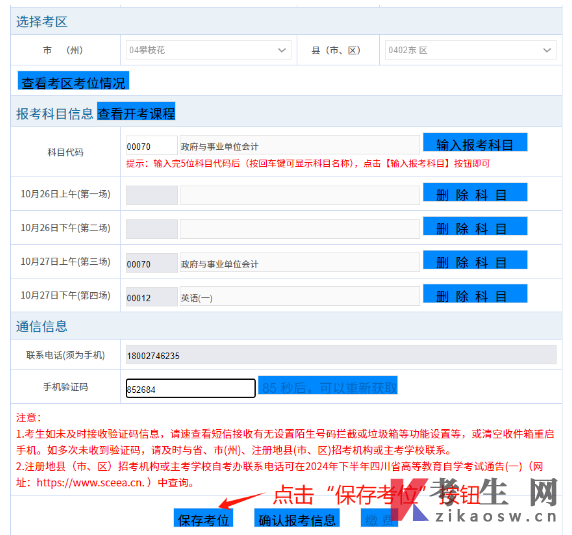Image resolution: width=572 pixels, height=535 pixels.
Task: Click 查看考区考位情况 button
Action: pos(73,81)
